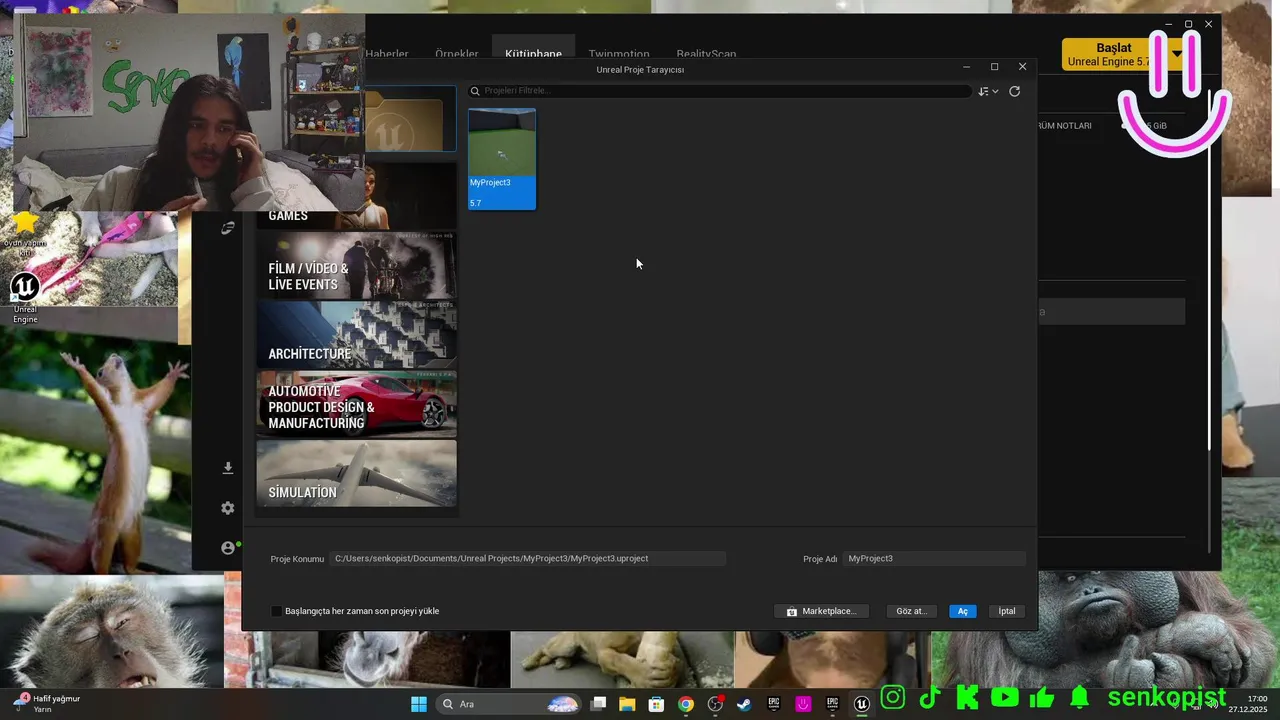The image size is (1280, 720).
Task: Switch to Twinmotion tab in Epic launcher
Action: pos(619,54)
